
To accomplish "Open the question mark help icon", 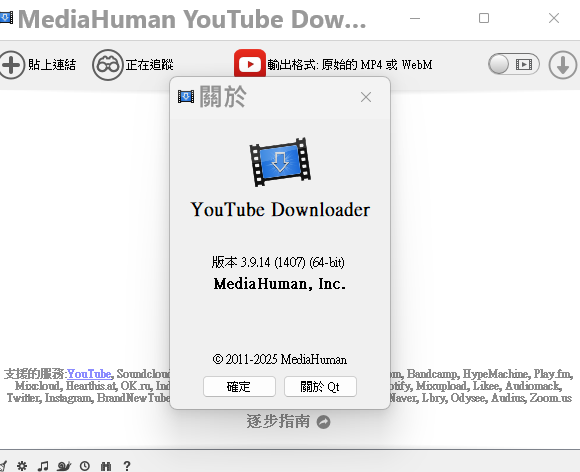I will pyautogui.click(x=127, y=466).
